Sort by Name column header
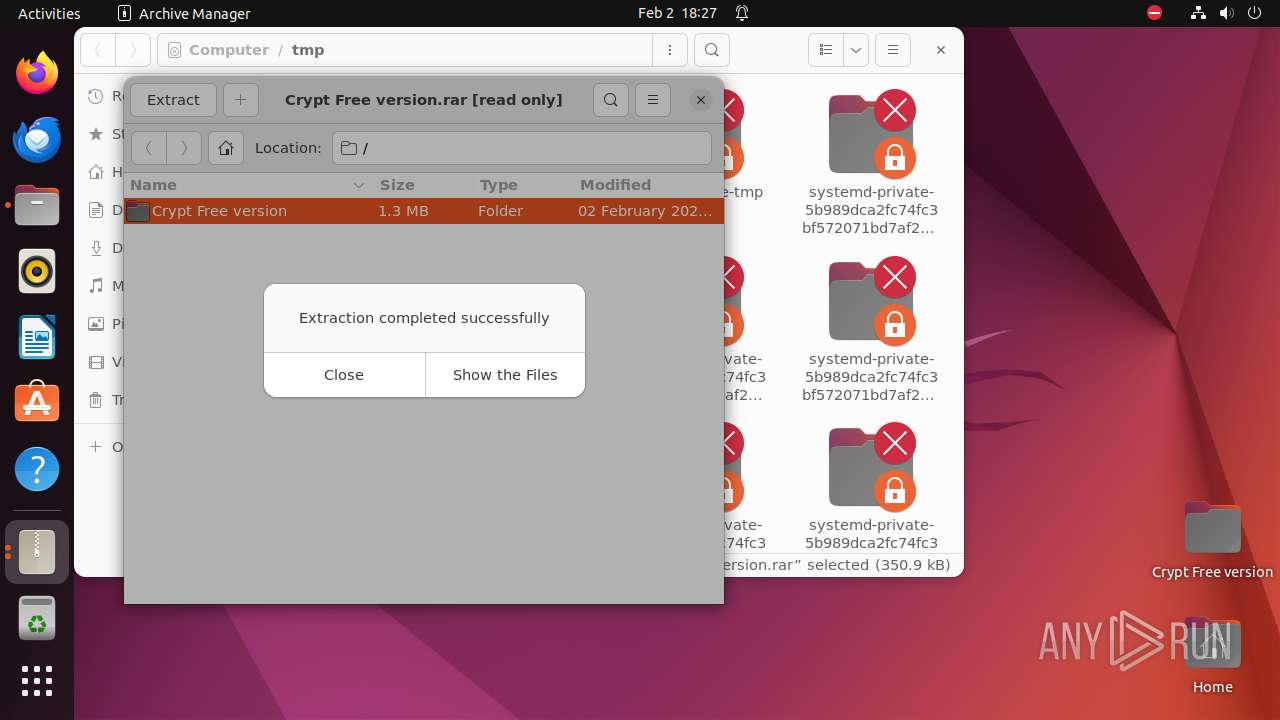 click(x=248, y=185)
